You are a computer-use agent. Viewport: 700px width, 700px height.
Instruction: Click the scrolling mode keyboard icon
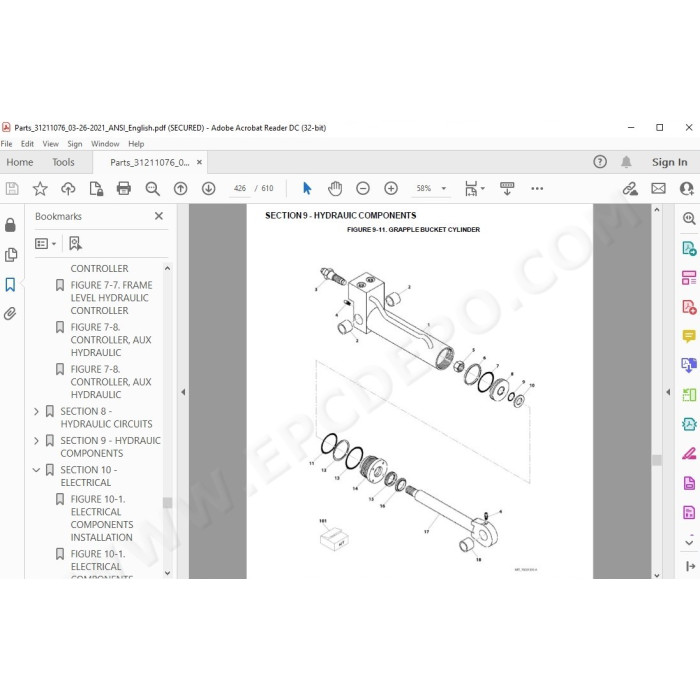pyautogui.click(x=507, y=188)
